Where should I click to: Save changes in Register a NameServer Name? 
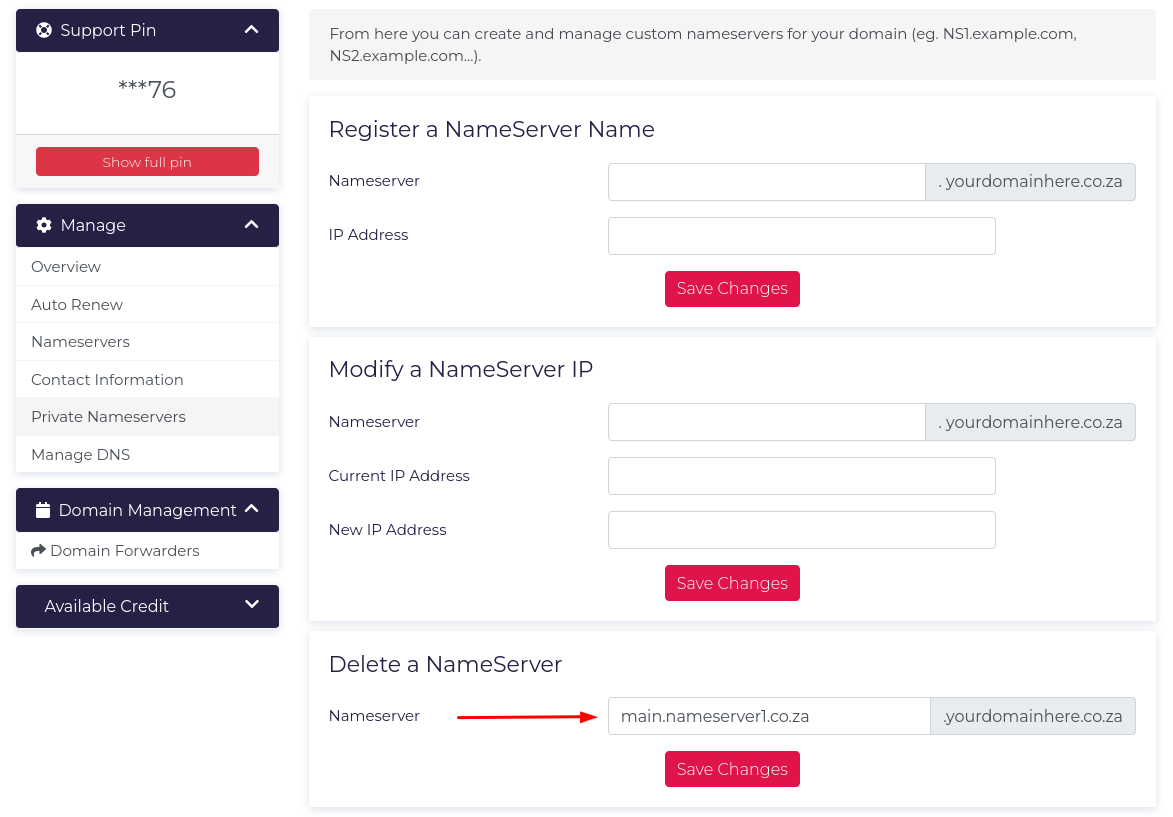[732, 289]
